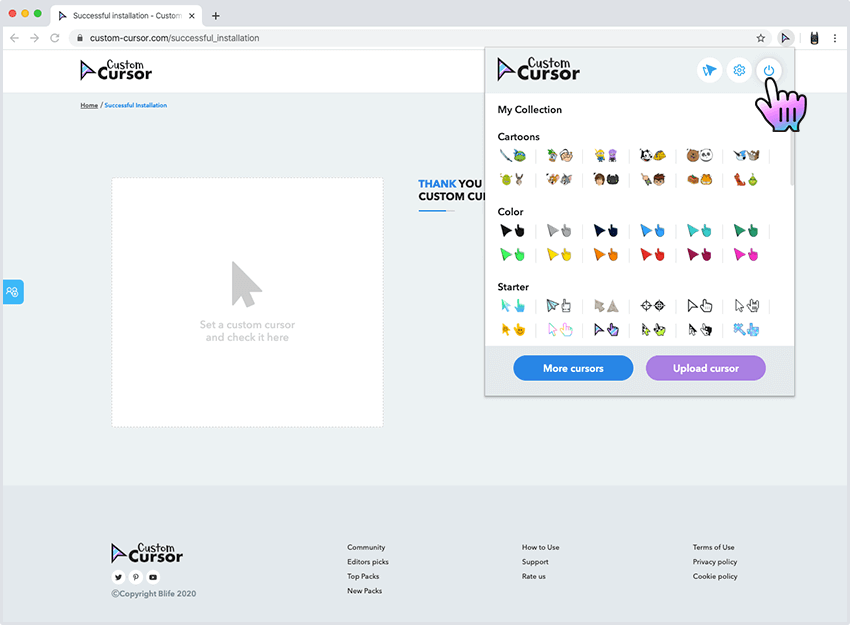This screenshot has height=625, width=850.
Task: Pick the Shrek and Donkey cursor
Action: coord(512,179)
